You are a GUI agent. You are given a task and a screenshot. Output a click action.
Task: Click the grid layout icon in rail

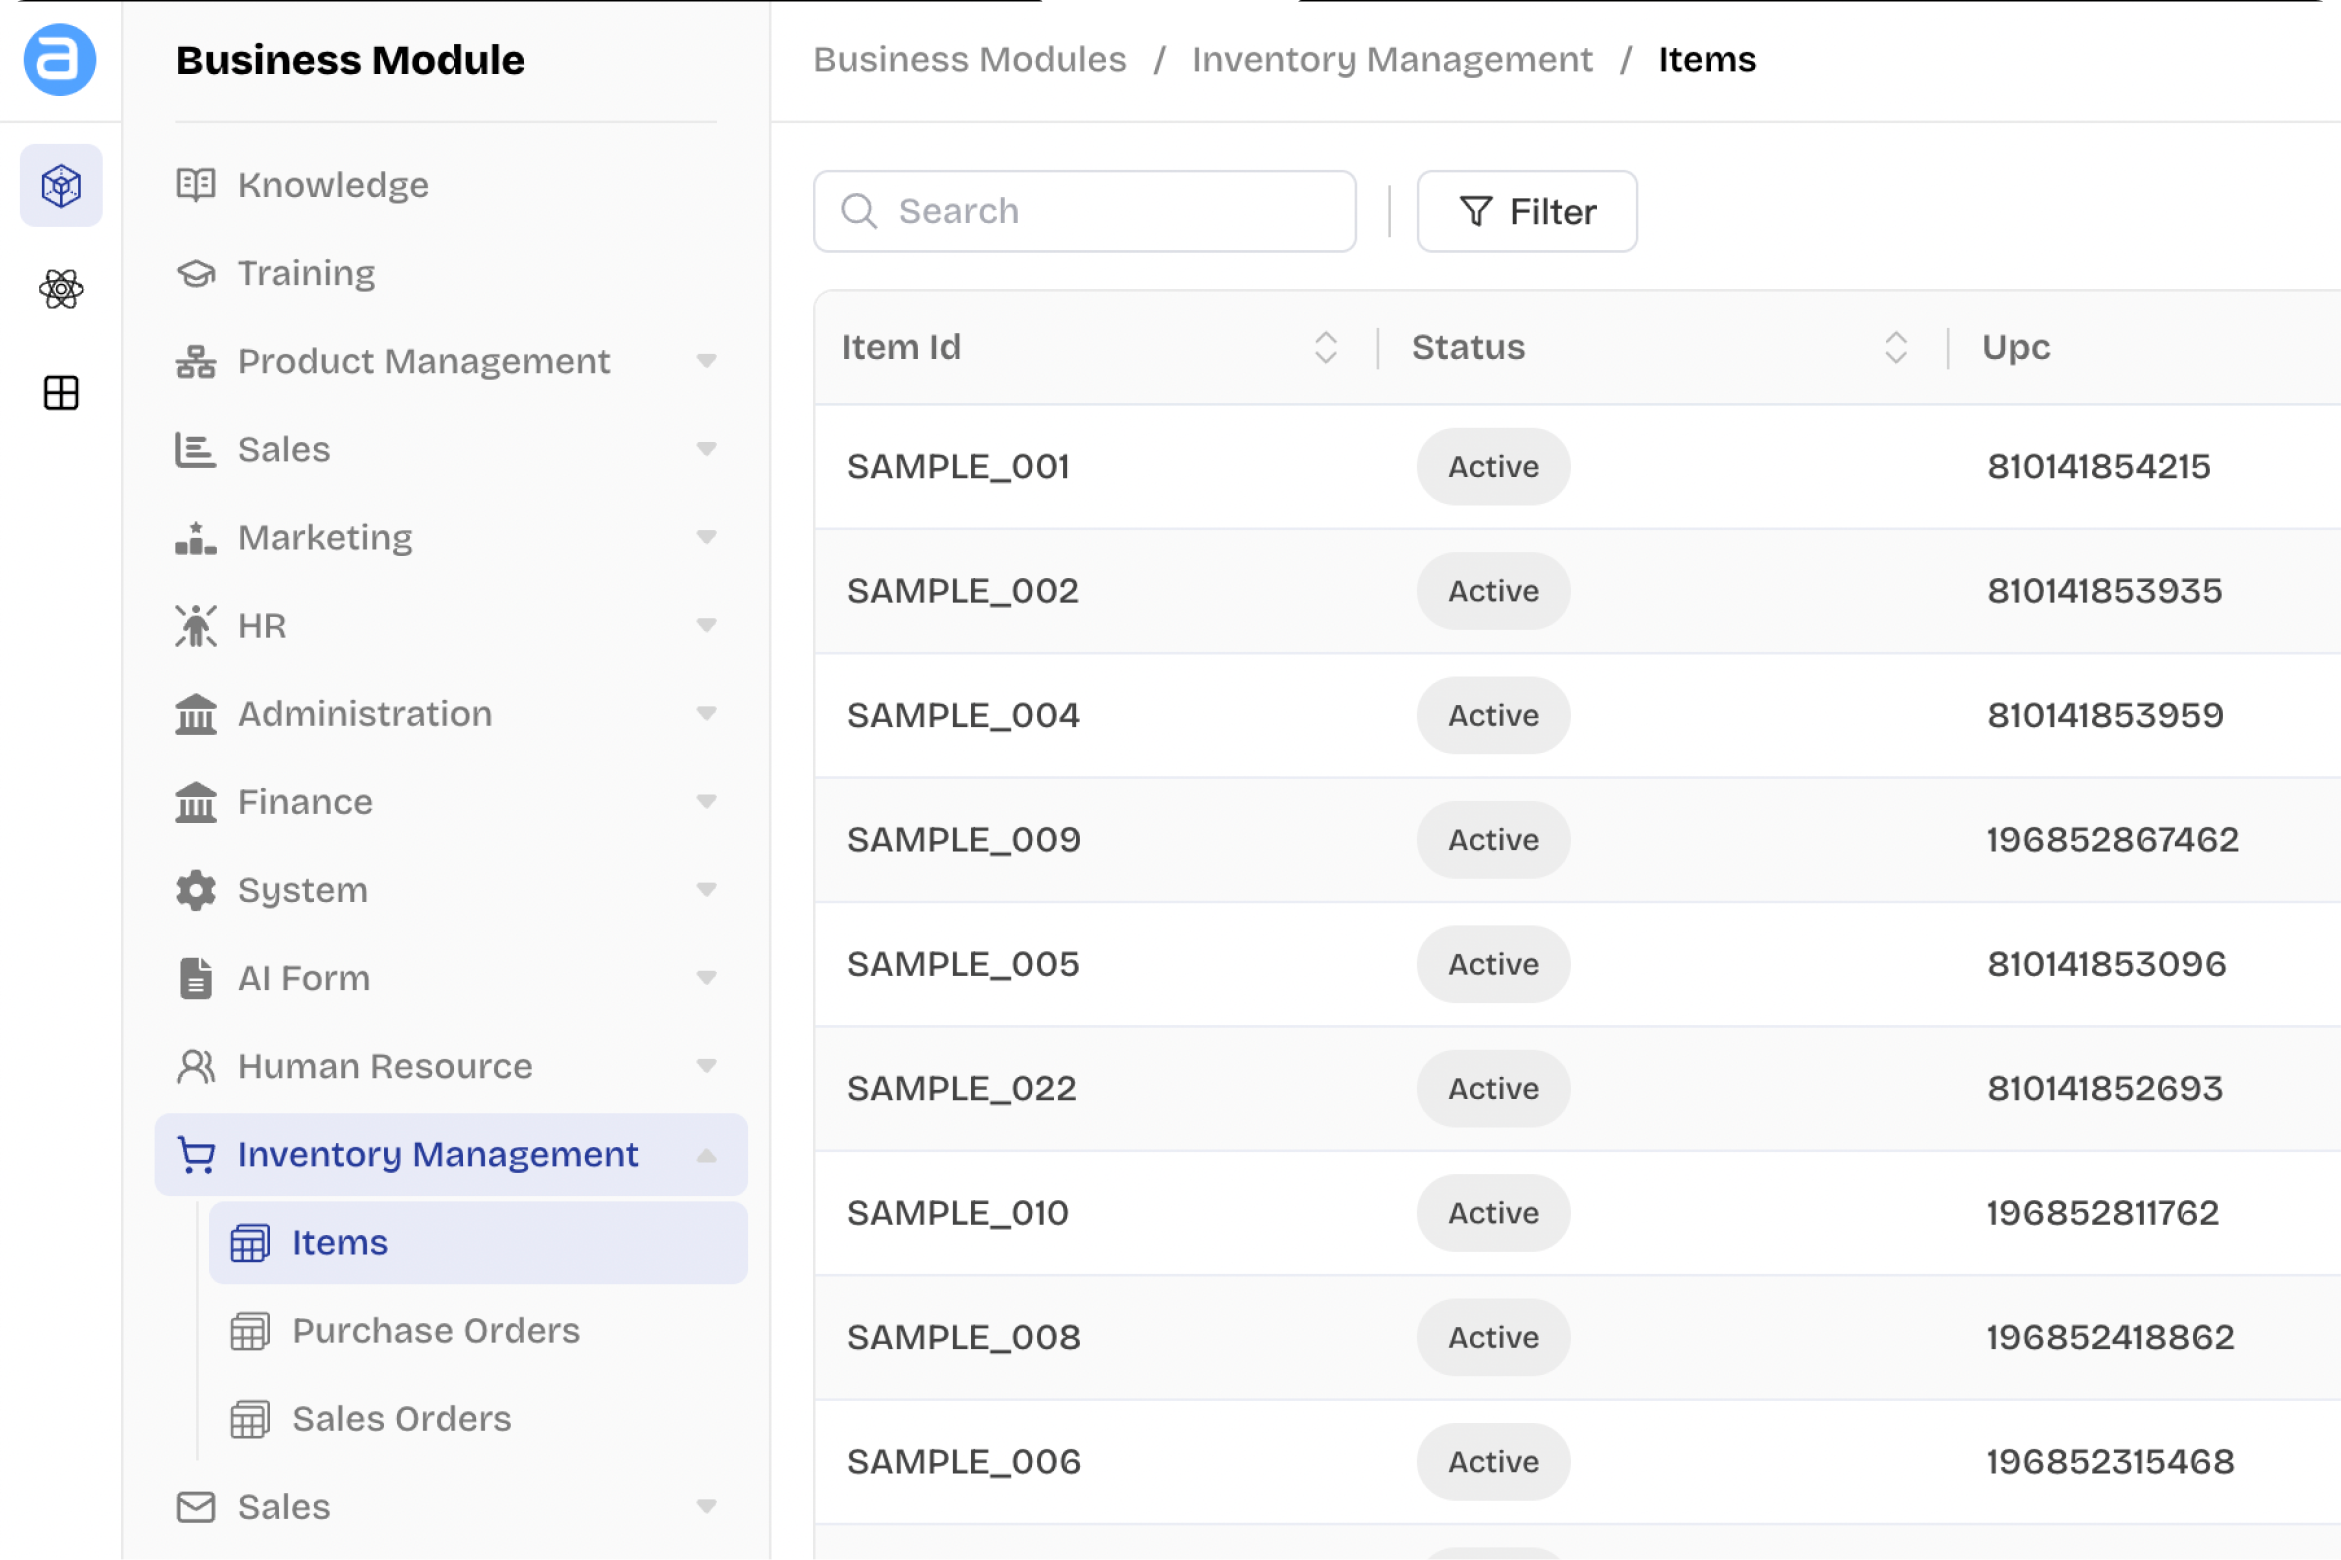pyautogui.click(x=61, y=393)
